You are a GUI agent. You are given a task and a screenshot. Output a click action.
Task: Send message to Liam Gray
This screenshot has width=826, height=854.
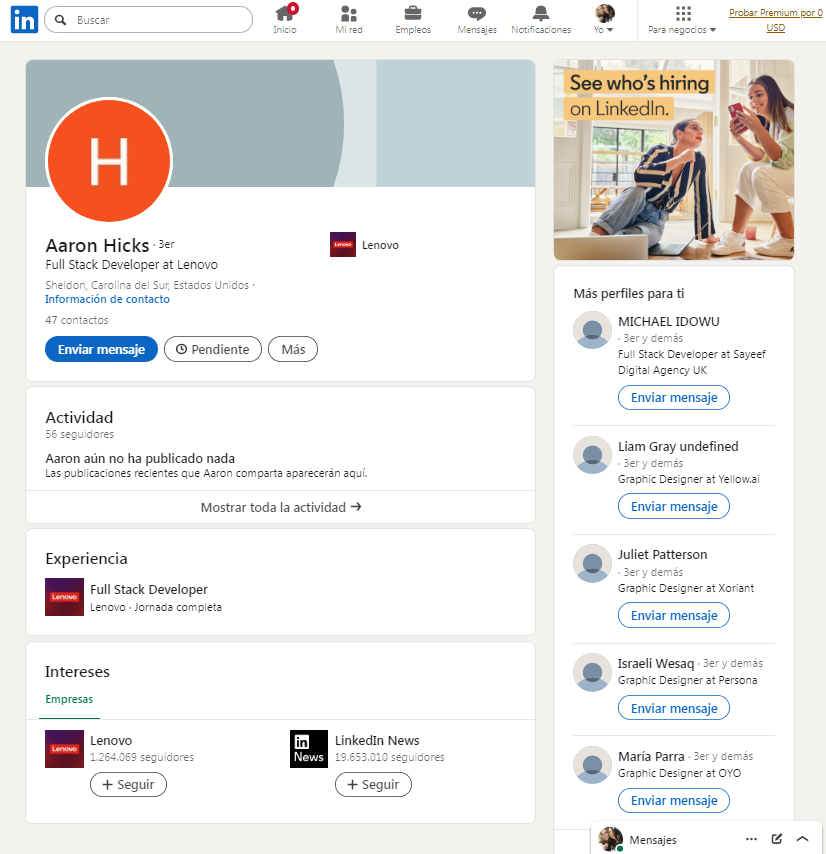click(674, 507)
